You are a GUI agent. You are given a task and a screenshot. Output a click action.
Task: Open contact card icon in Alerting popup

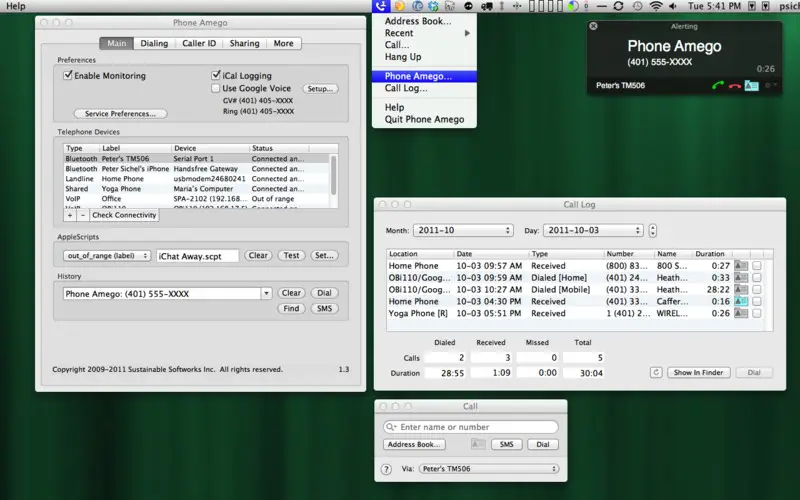click(751, 86)
